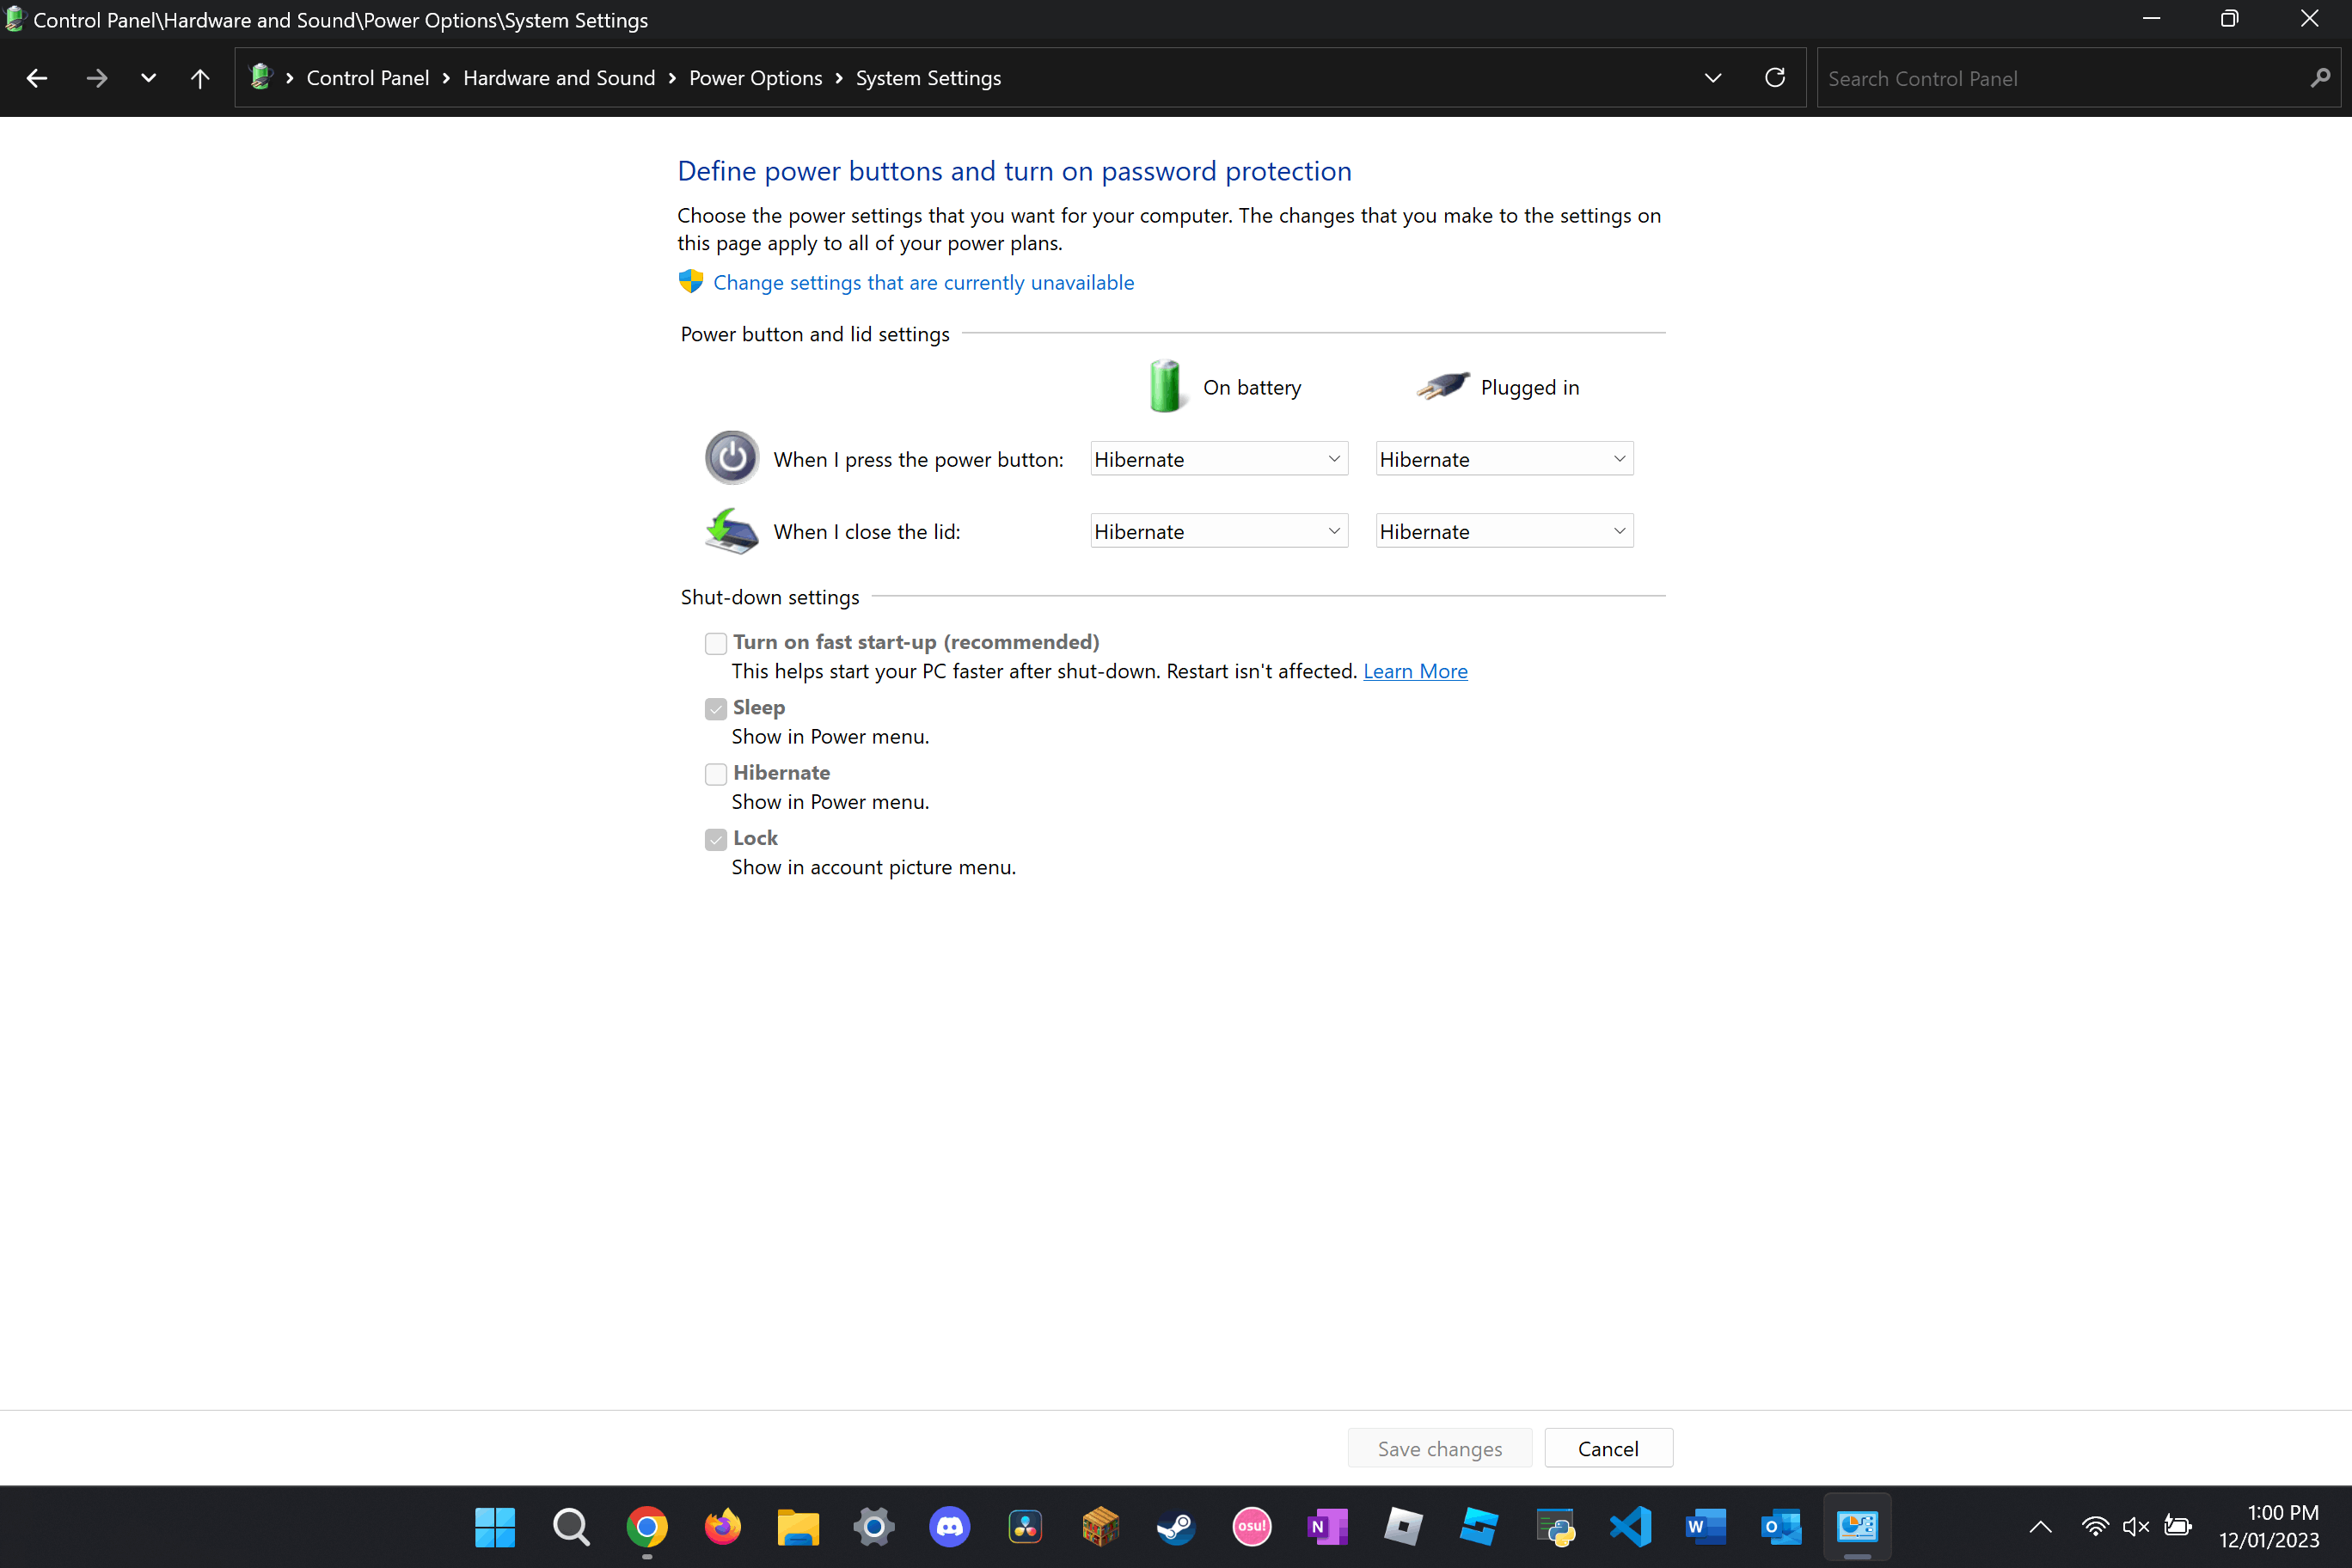Launch Roblox Player from taskbar
The width and height of the screenshot is (2352, 1568).
click(x=1403, y=1527)
